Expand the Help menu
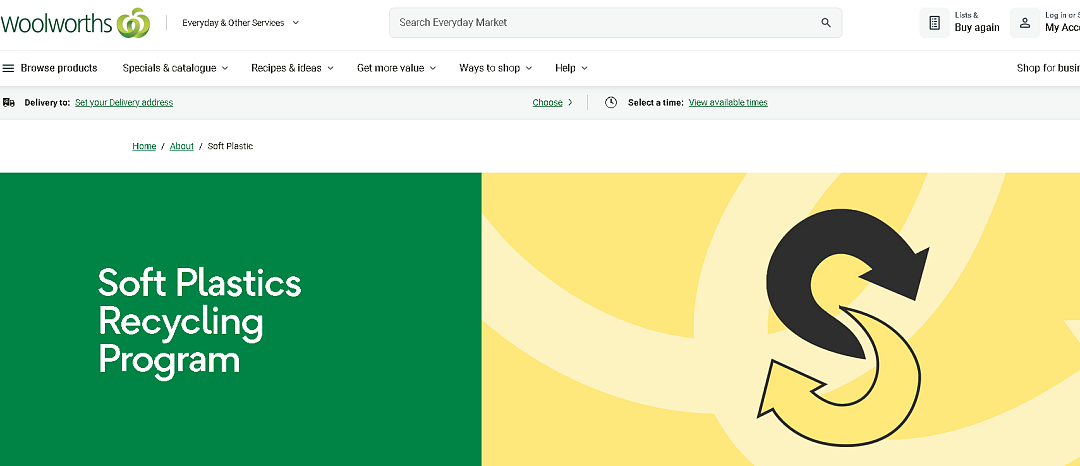The width and height of the screenshot is (1080, 466). [571, 68]
